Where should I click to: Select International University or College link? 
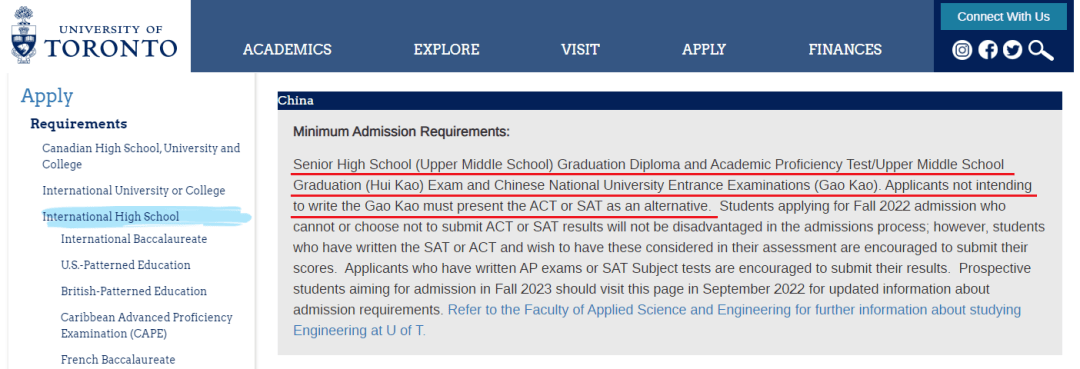[134, 191]
